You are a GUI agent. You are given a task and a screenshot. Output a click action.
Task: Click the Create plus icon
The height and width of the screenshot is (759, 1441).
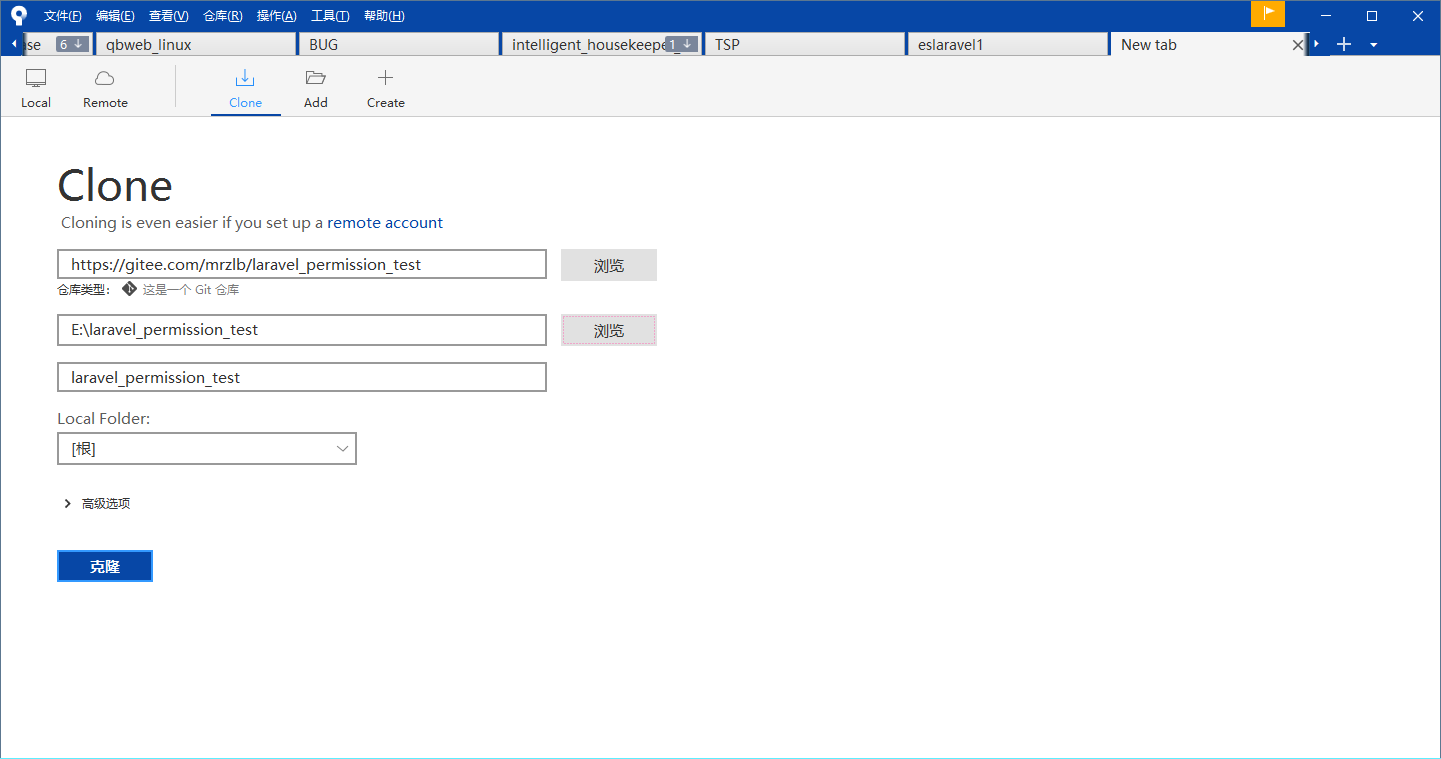click(x=385, y=79)
